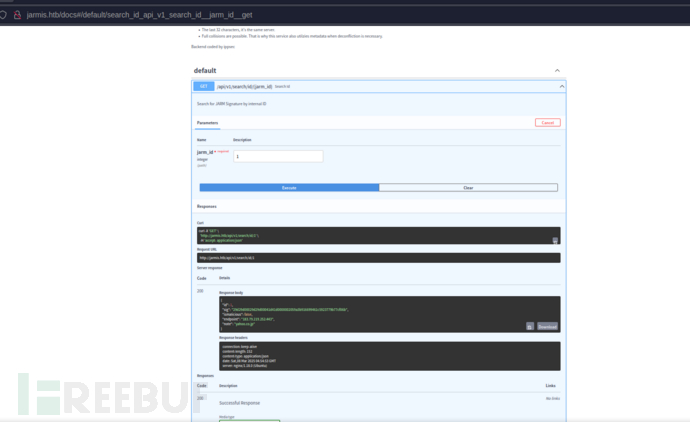Click the blue GET method badge
690x422 pixels.
click(x=203, y=86)
